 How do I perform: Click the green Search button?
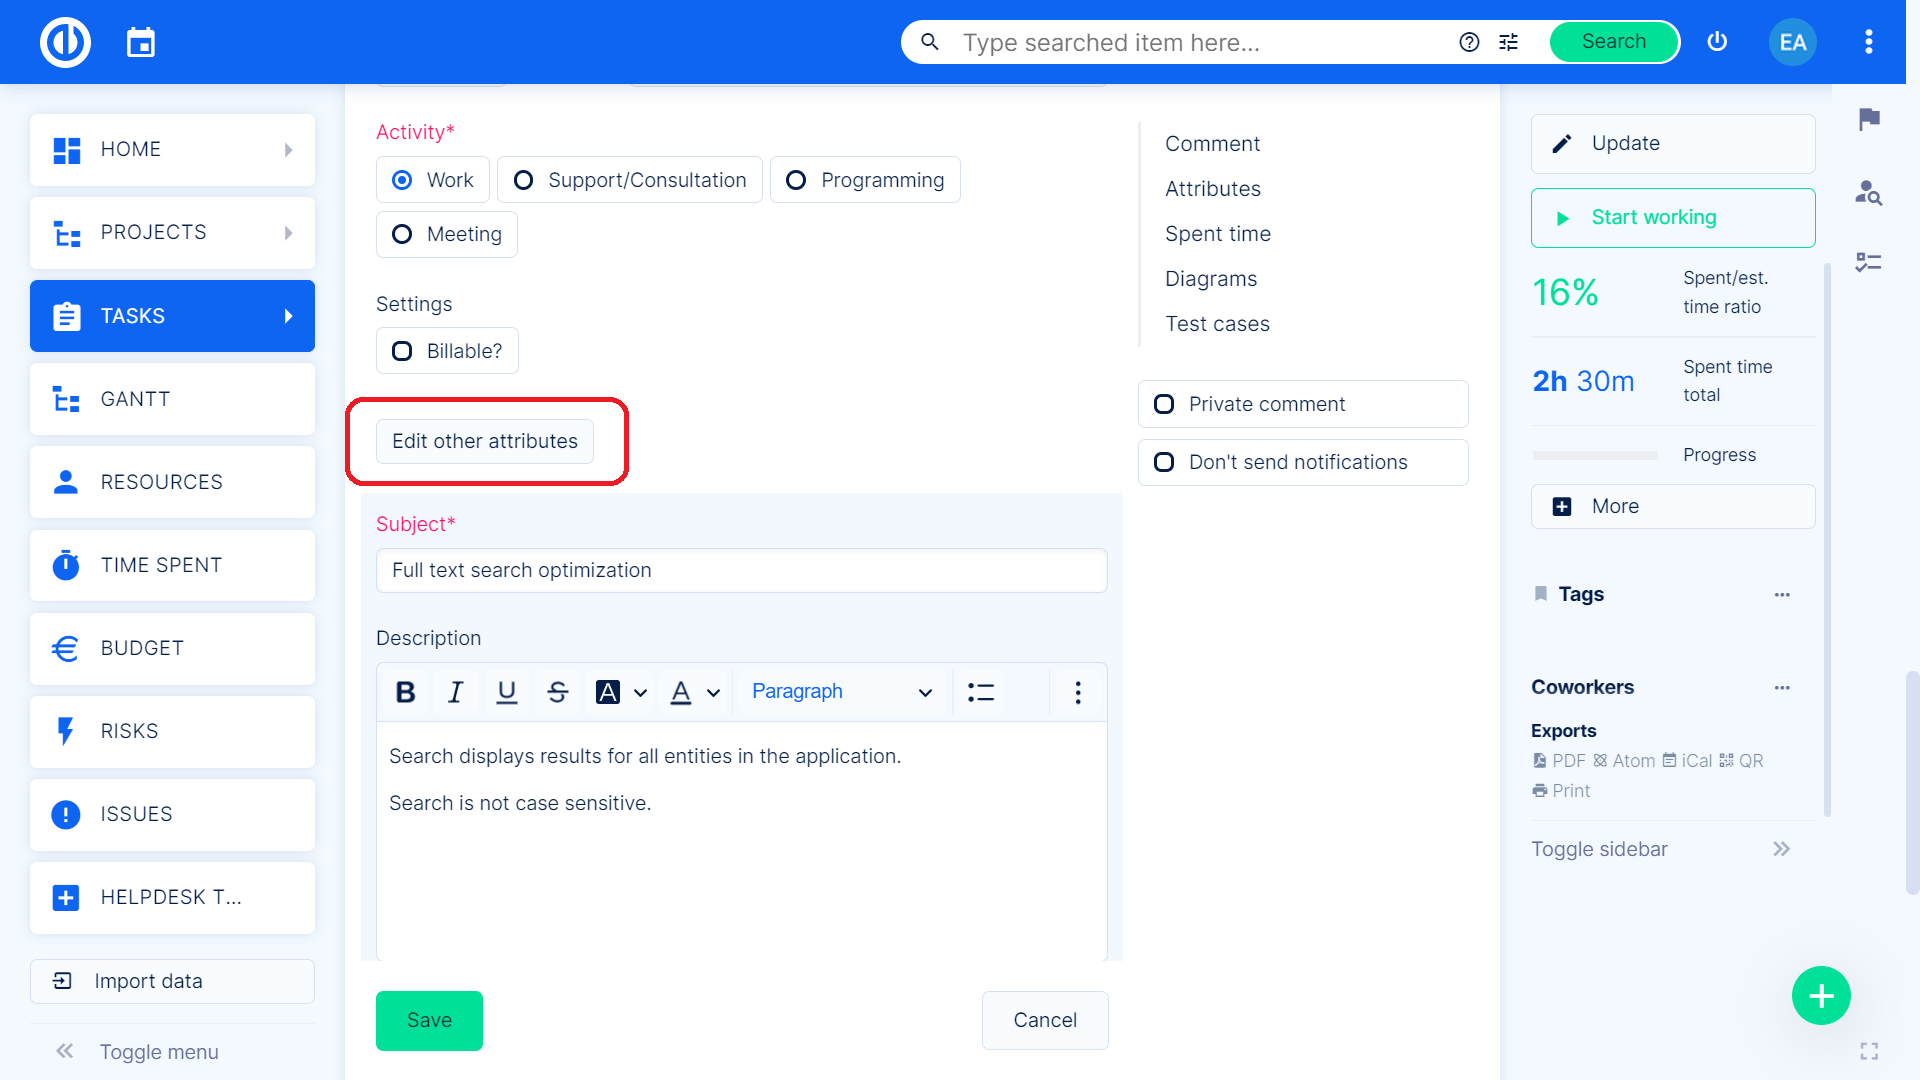click(x=1614, y=42)
